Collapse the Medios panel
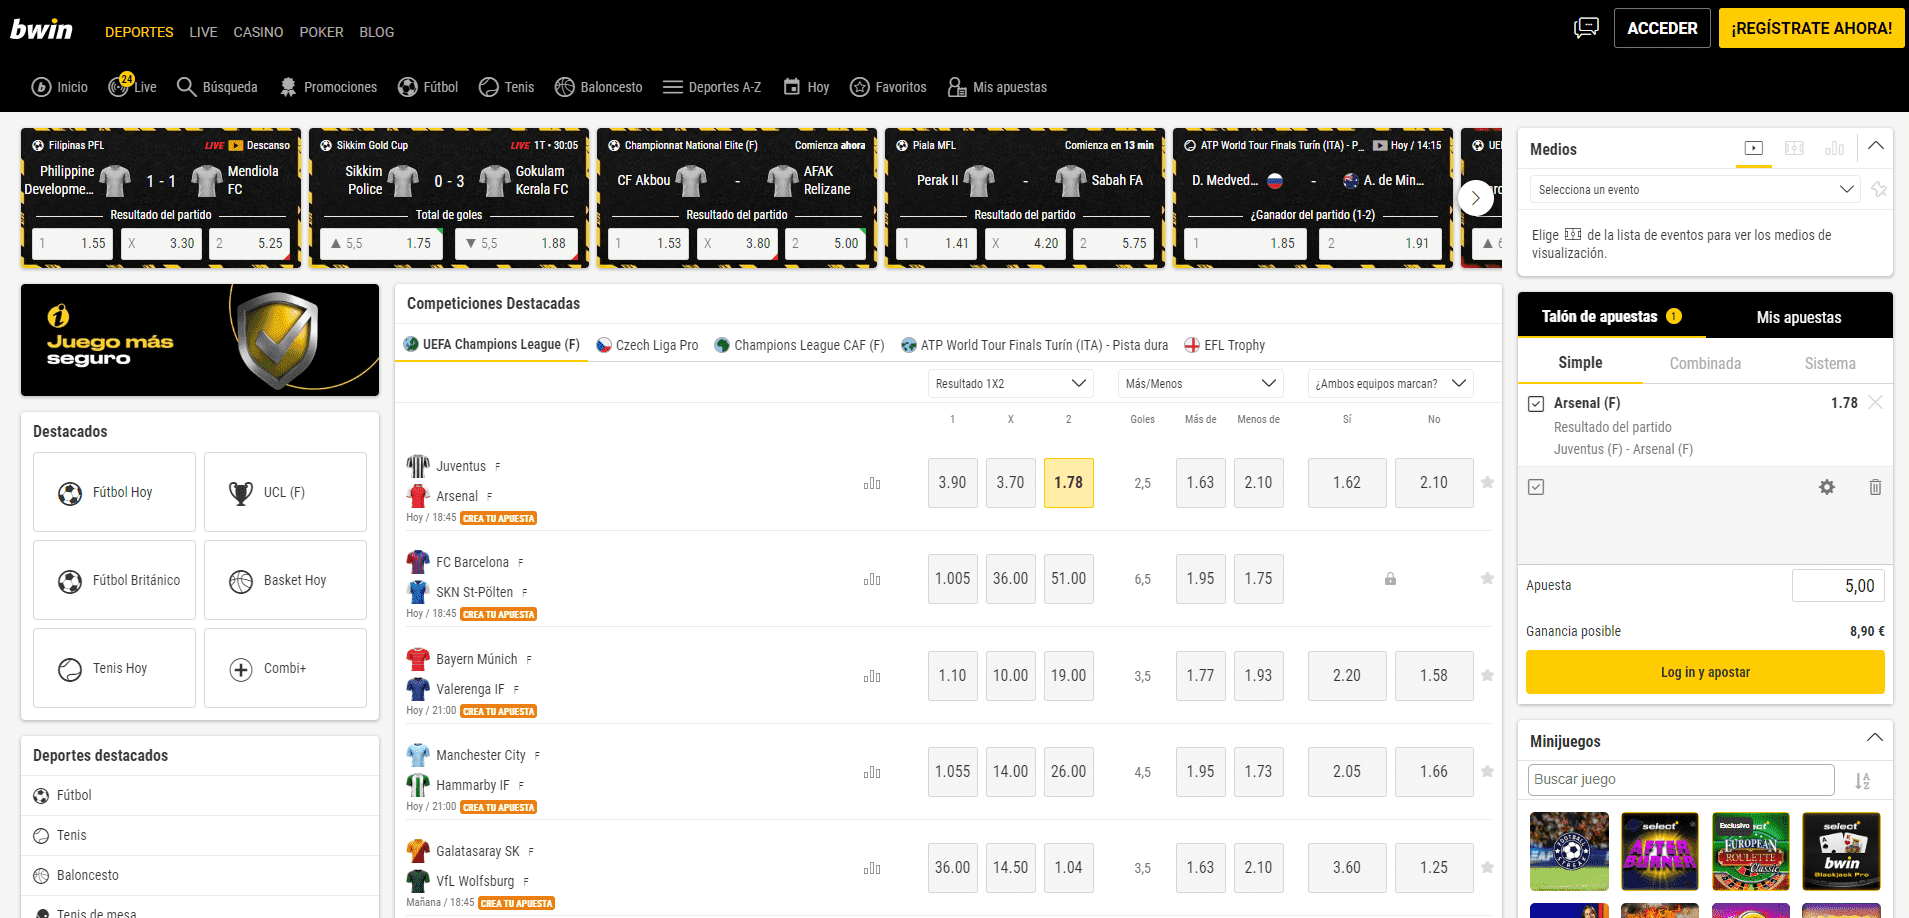1909x918 pixels. click(x=1876, y=146)
